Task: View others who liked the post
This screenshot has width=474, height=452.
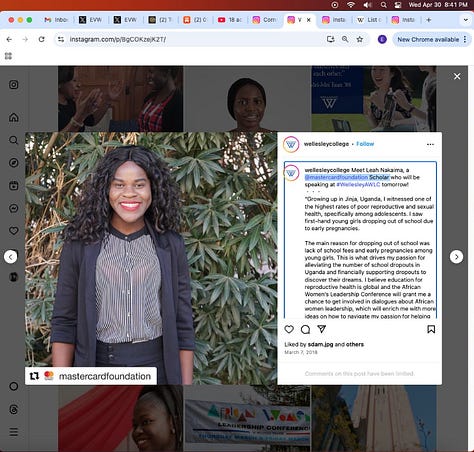Action: pyautogui.click(x=355, y=344)
